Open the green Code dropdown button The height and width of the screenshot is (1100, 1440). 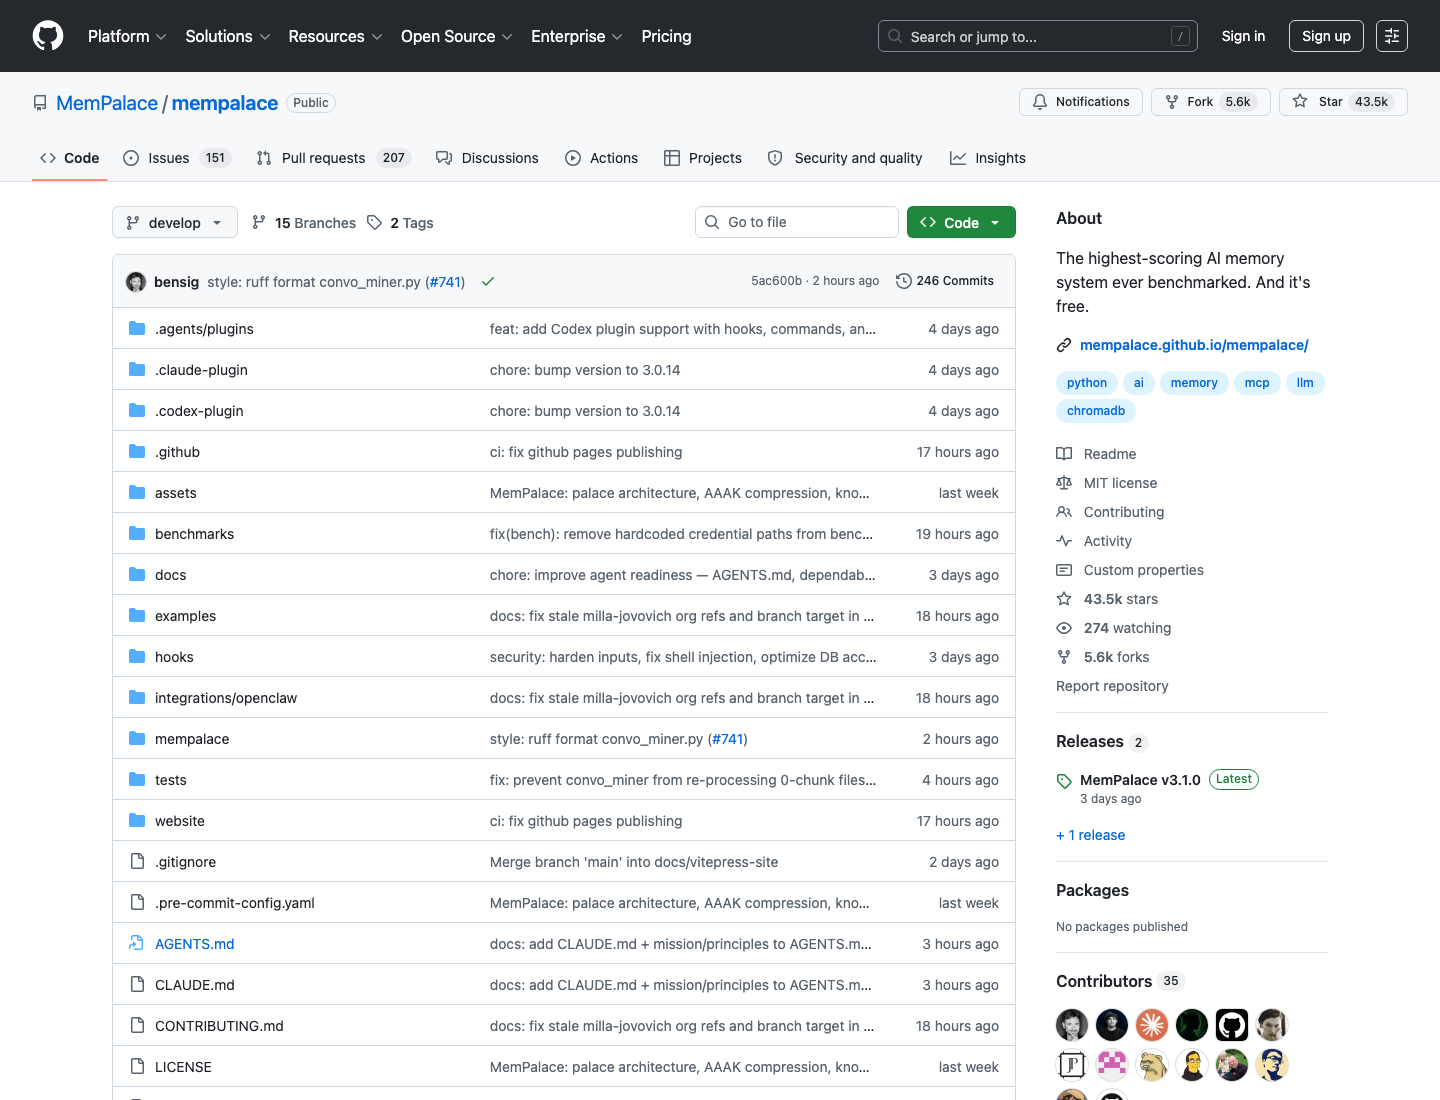(961, 222)
